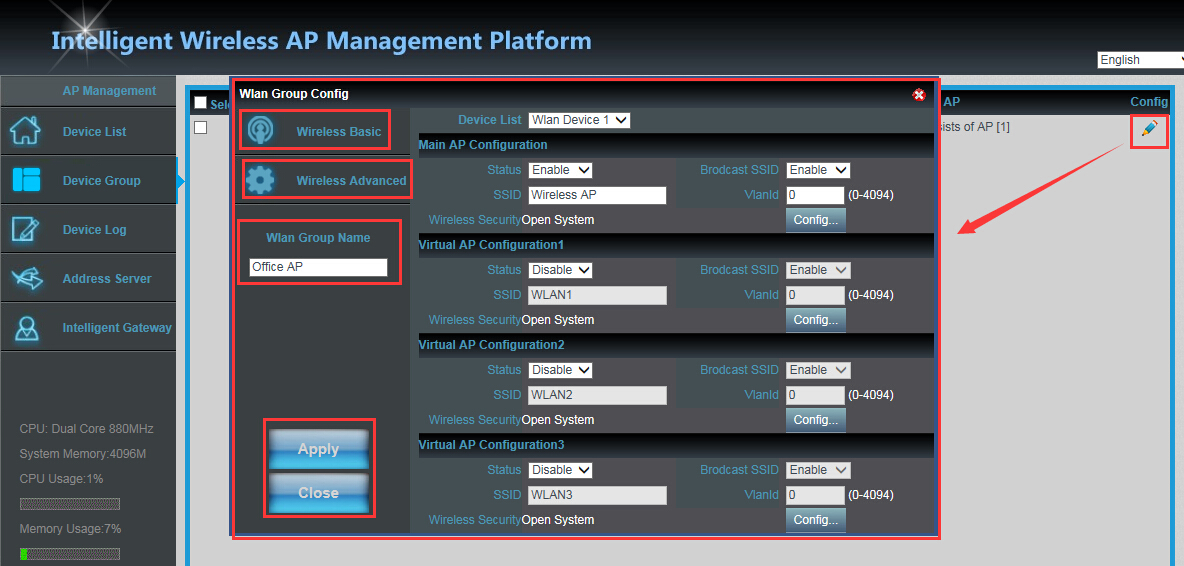Click the Main AP Configuration section header
Viewport: 1184px width, 566px height.
tap(676, 145)
